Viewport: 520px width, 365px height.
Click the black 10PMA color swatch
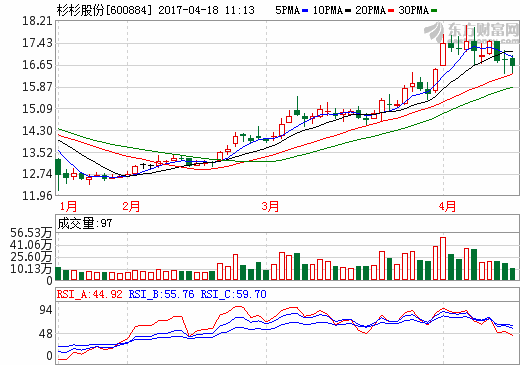point(348,11)
